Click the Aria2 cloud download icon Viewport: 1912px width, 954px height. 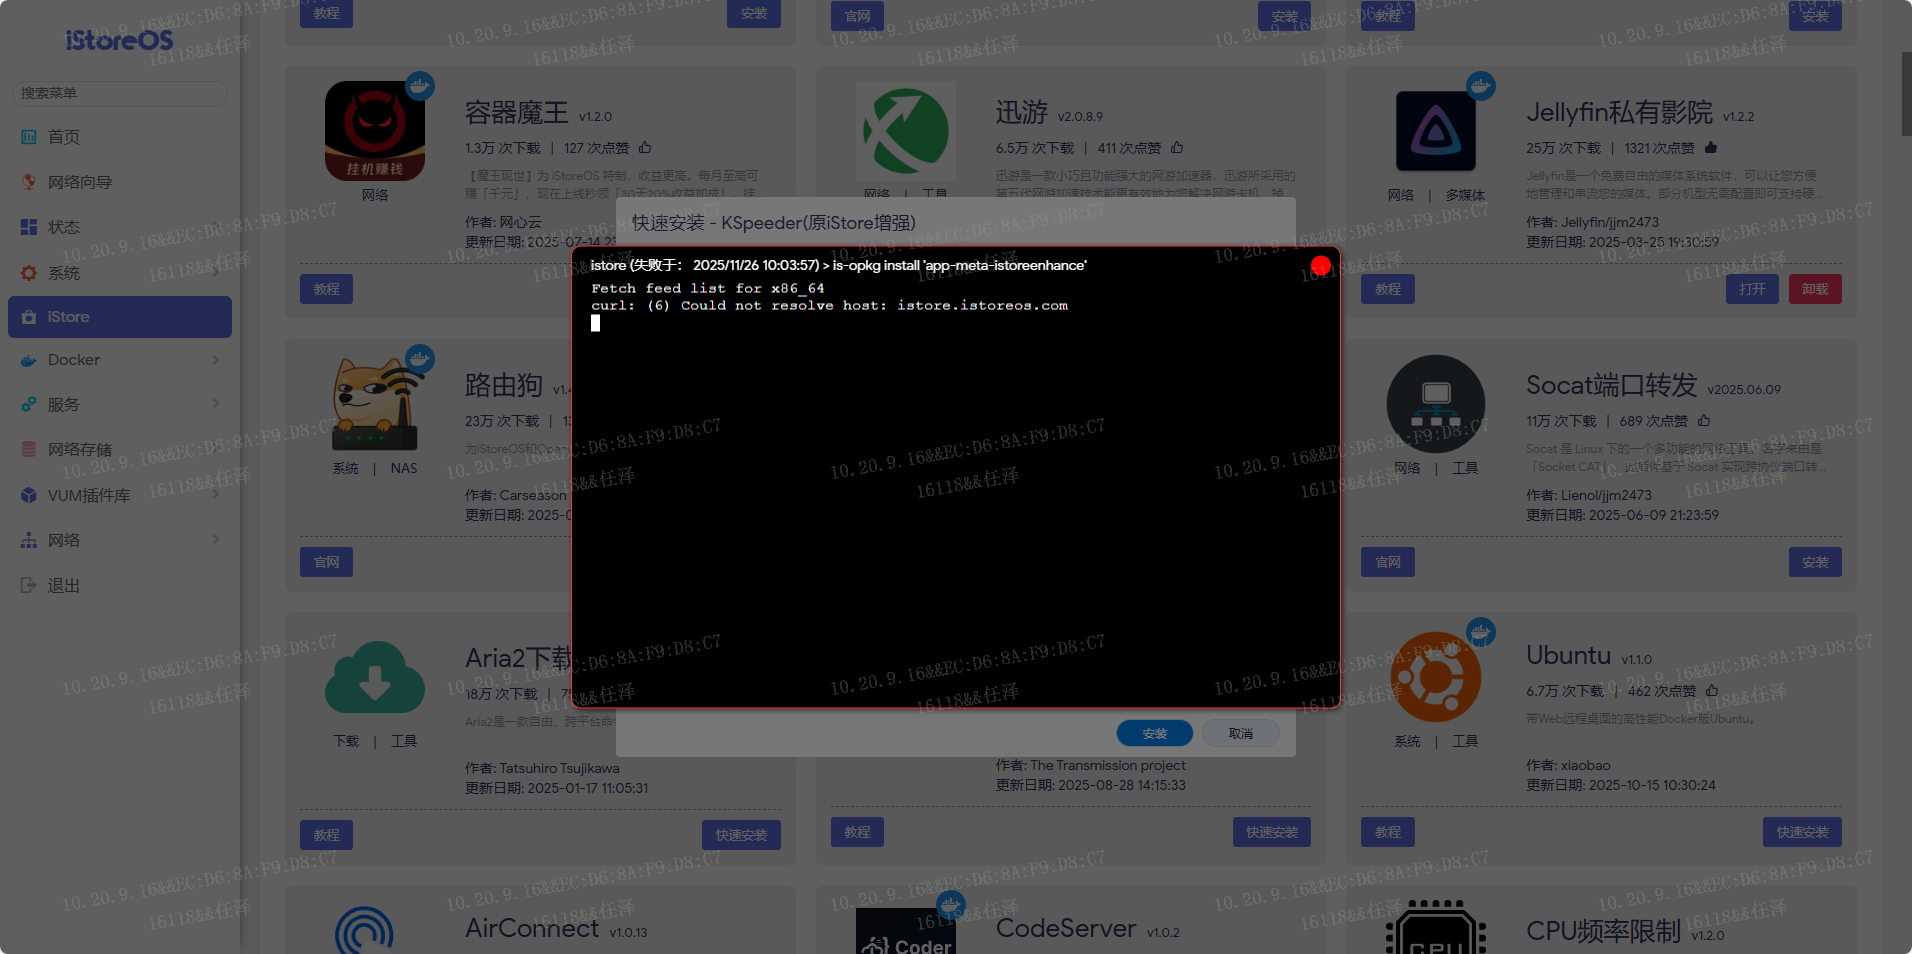375,677
